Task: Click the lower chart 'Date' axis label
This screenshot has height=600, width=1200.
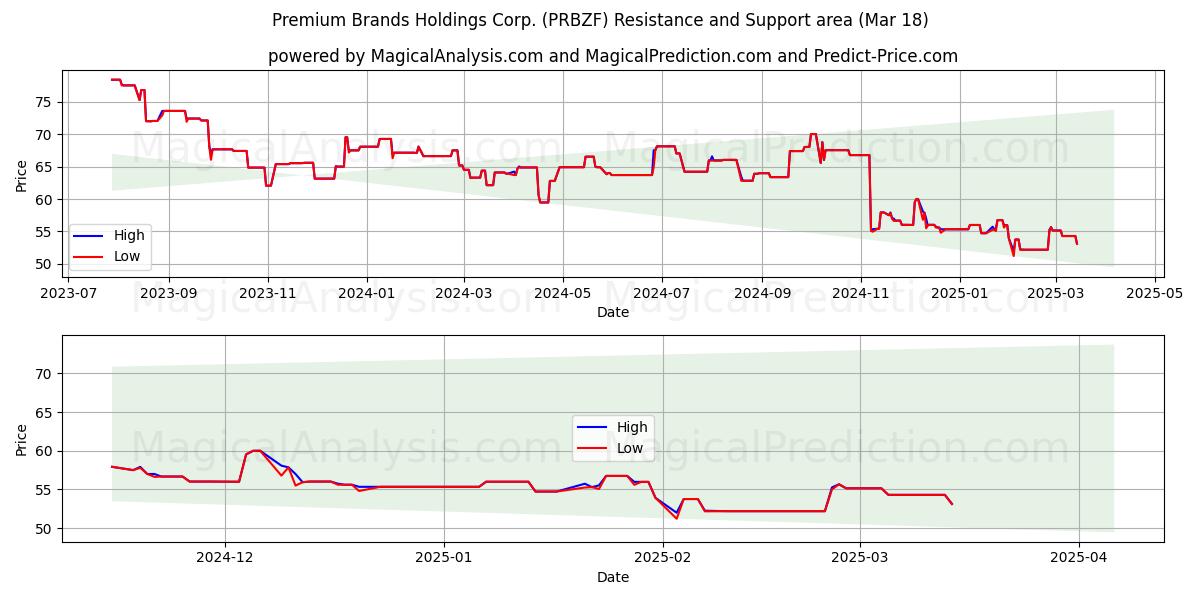Action: click(x=613, y=577)
